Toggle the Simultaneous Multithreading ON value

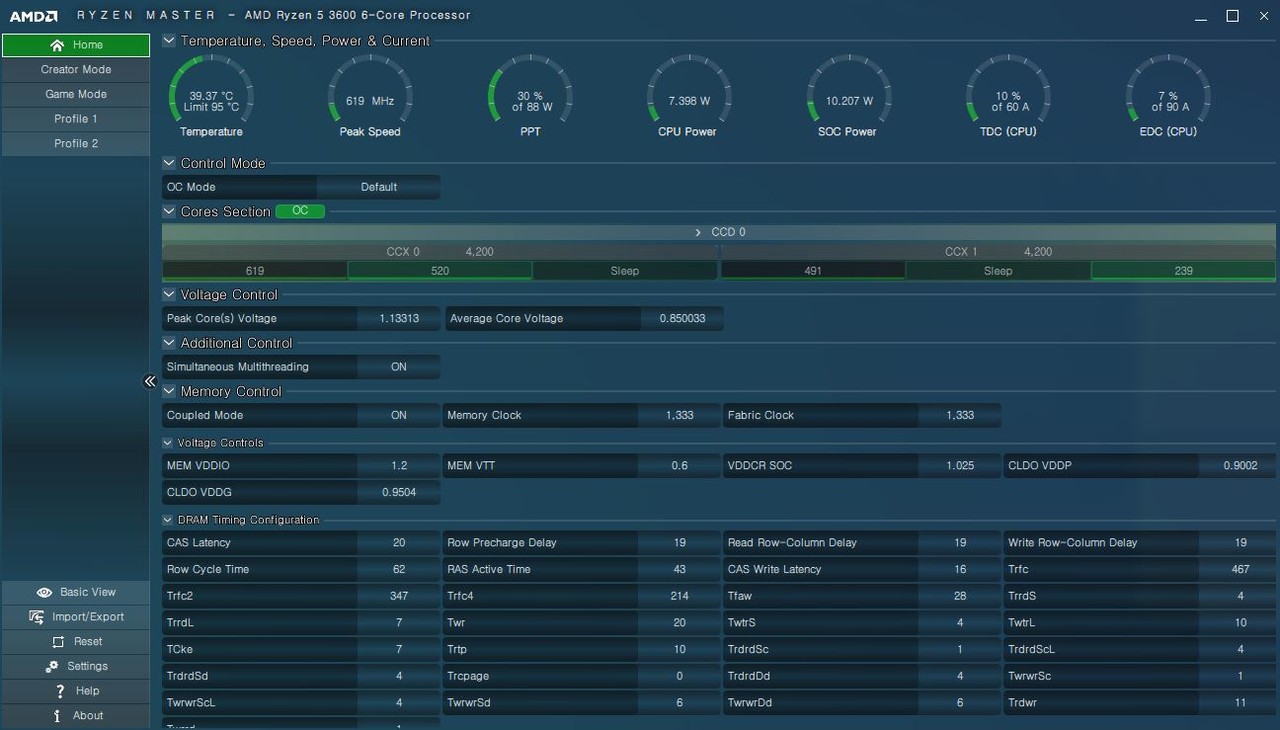(x=398, y=367)
